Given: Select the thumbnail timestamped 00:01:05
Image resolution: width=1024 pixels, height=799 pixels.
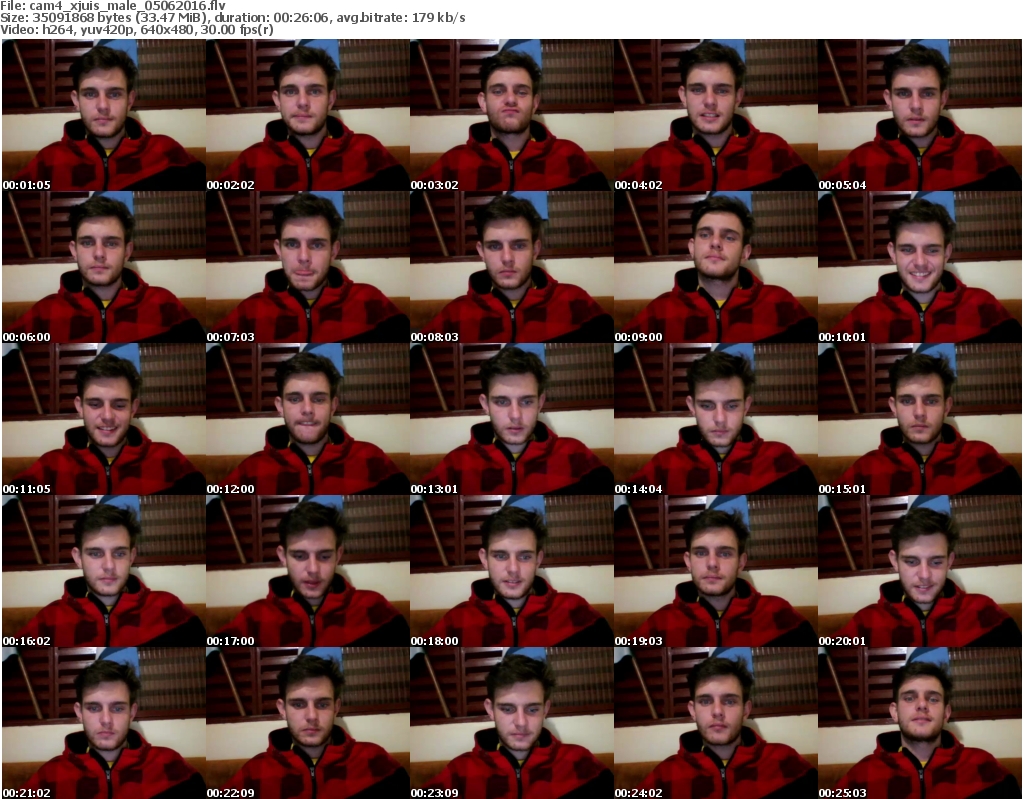Looking at the screenshot, I should (x=104, y=115).
